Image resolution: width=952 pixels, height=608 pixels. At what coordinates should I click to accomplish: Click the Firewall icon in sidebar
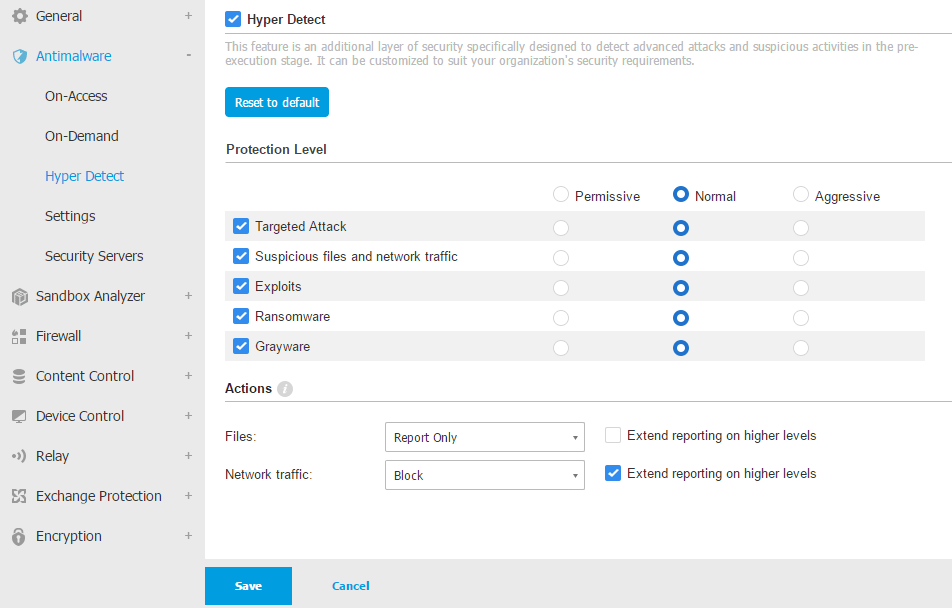point(19,336)
